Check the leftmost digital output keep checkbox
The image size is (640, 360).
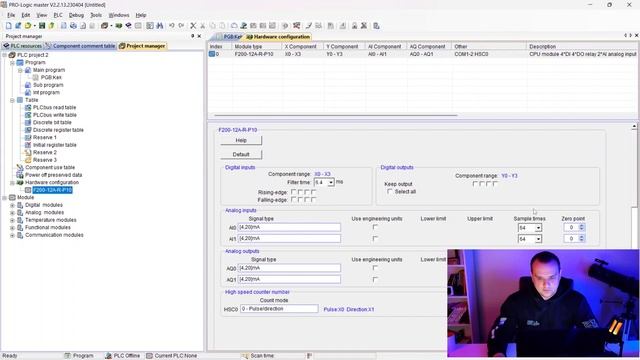475,184
